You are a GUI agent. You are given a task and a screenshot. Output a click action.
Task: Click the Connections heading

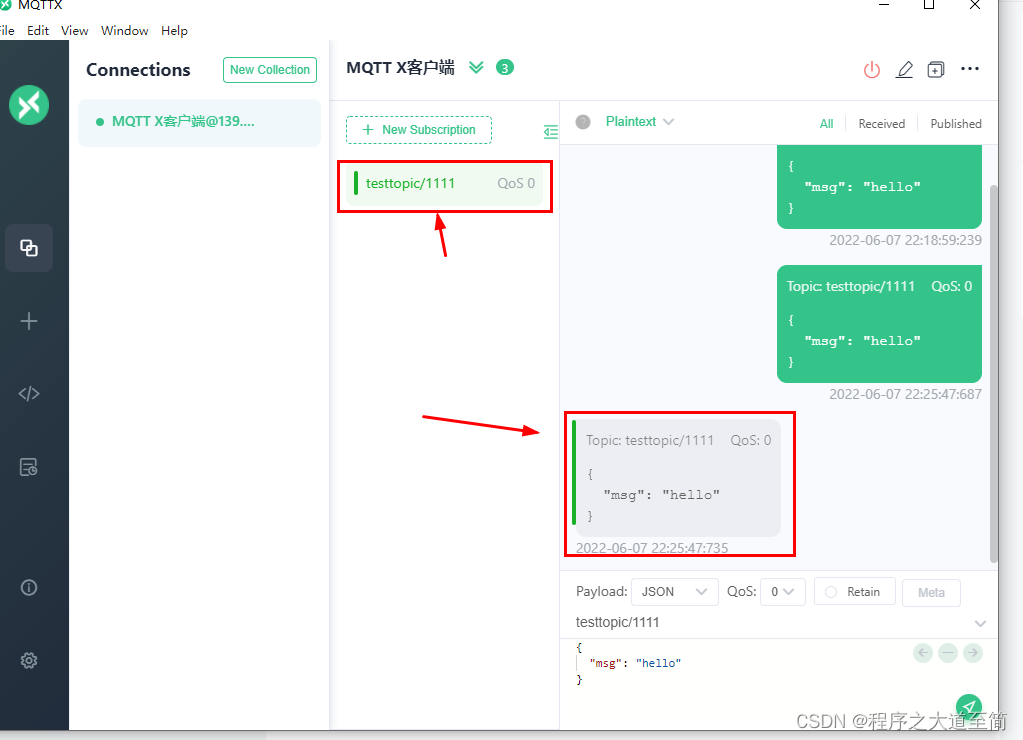(x=138, y=70)
